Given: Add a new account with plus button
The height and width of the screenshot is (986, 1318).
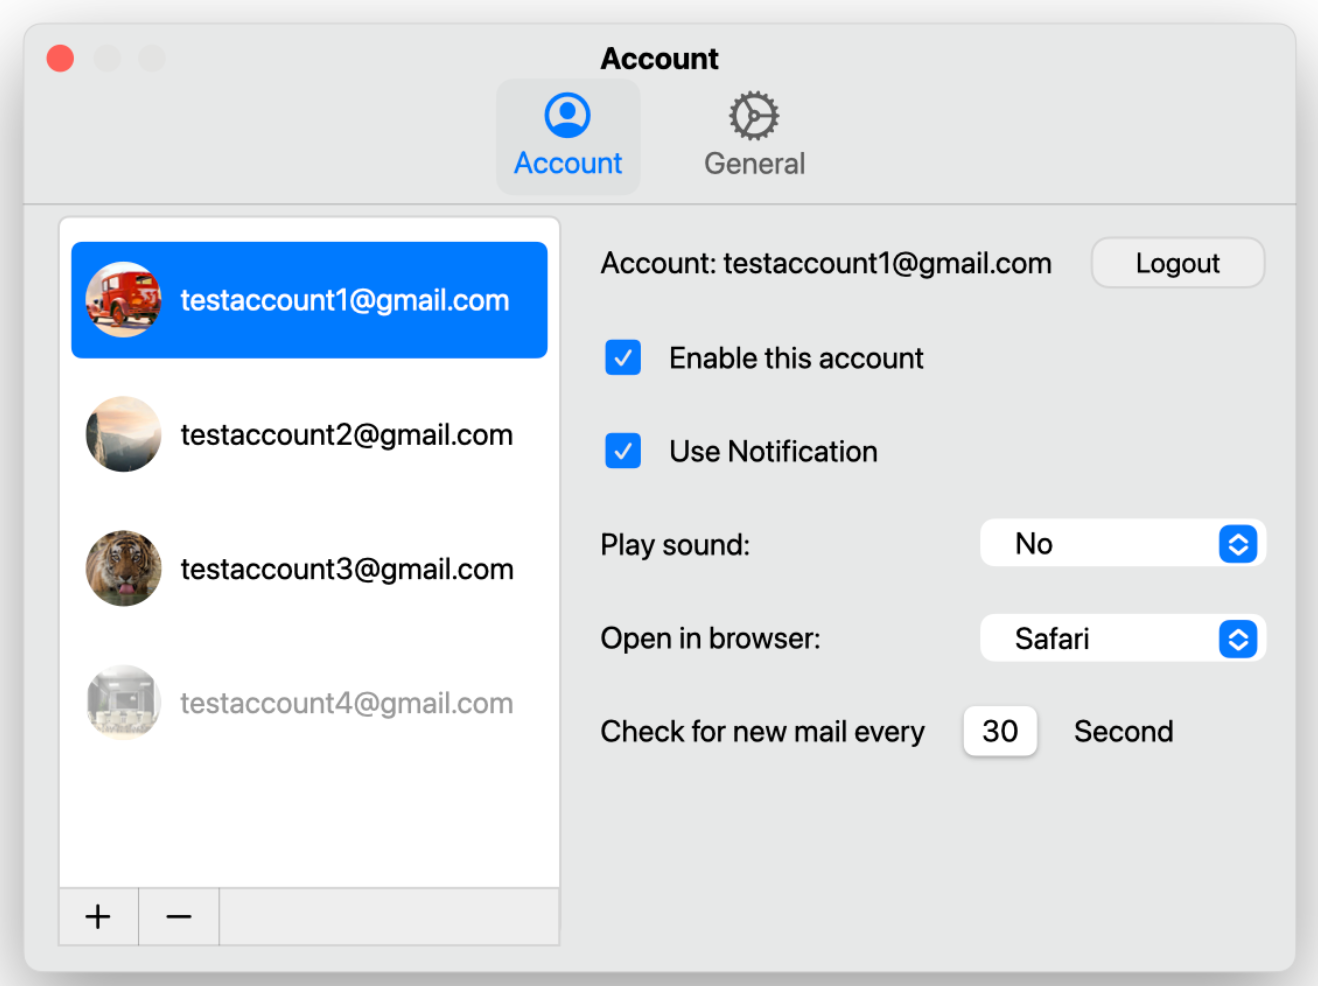Looking at the screenshot, I should pos(98,916).
